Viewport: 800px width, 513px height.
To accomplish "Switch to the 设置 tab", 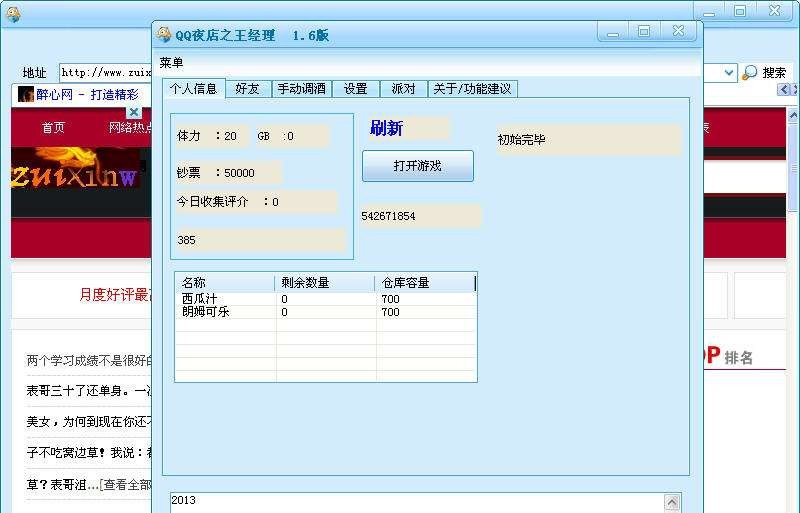I will 356,89.
